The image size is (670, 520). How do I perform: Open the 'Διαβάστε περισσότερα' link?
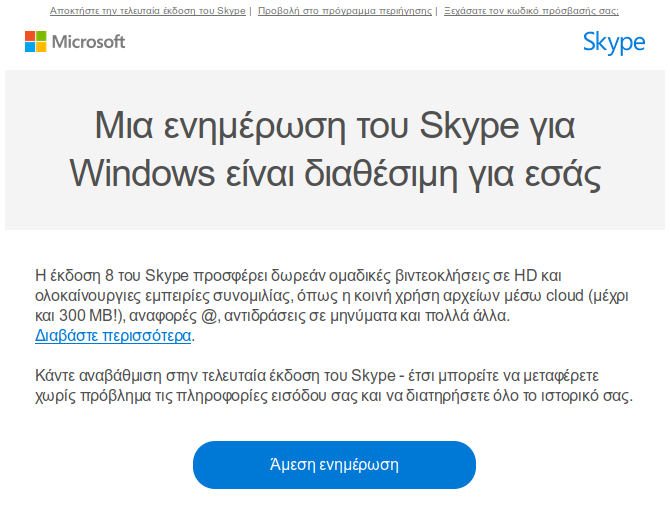click(x=113, y=335)
